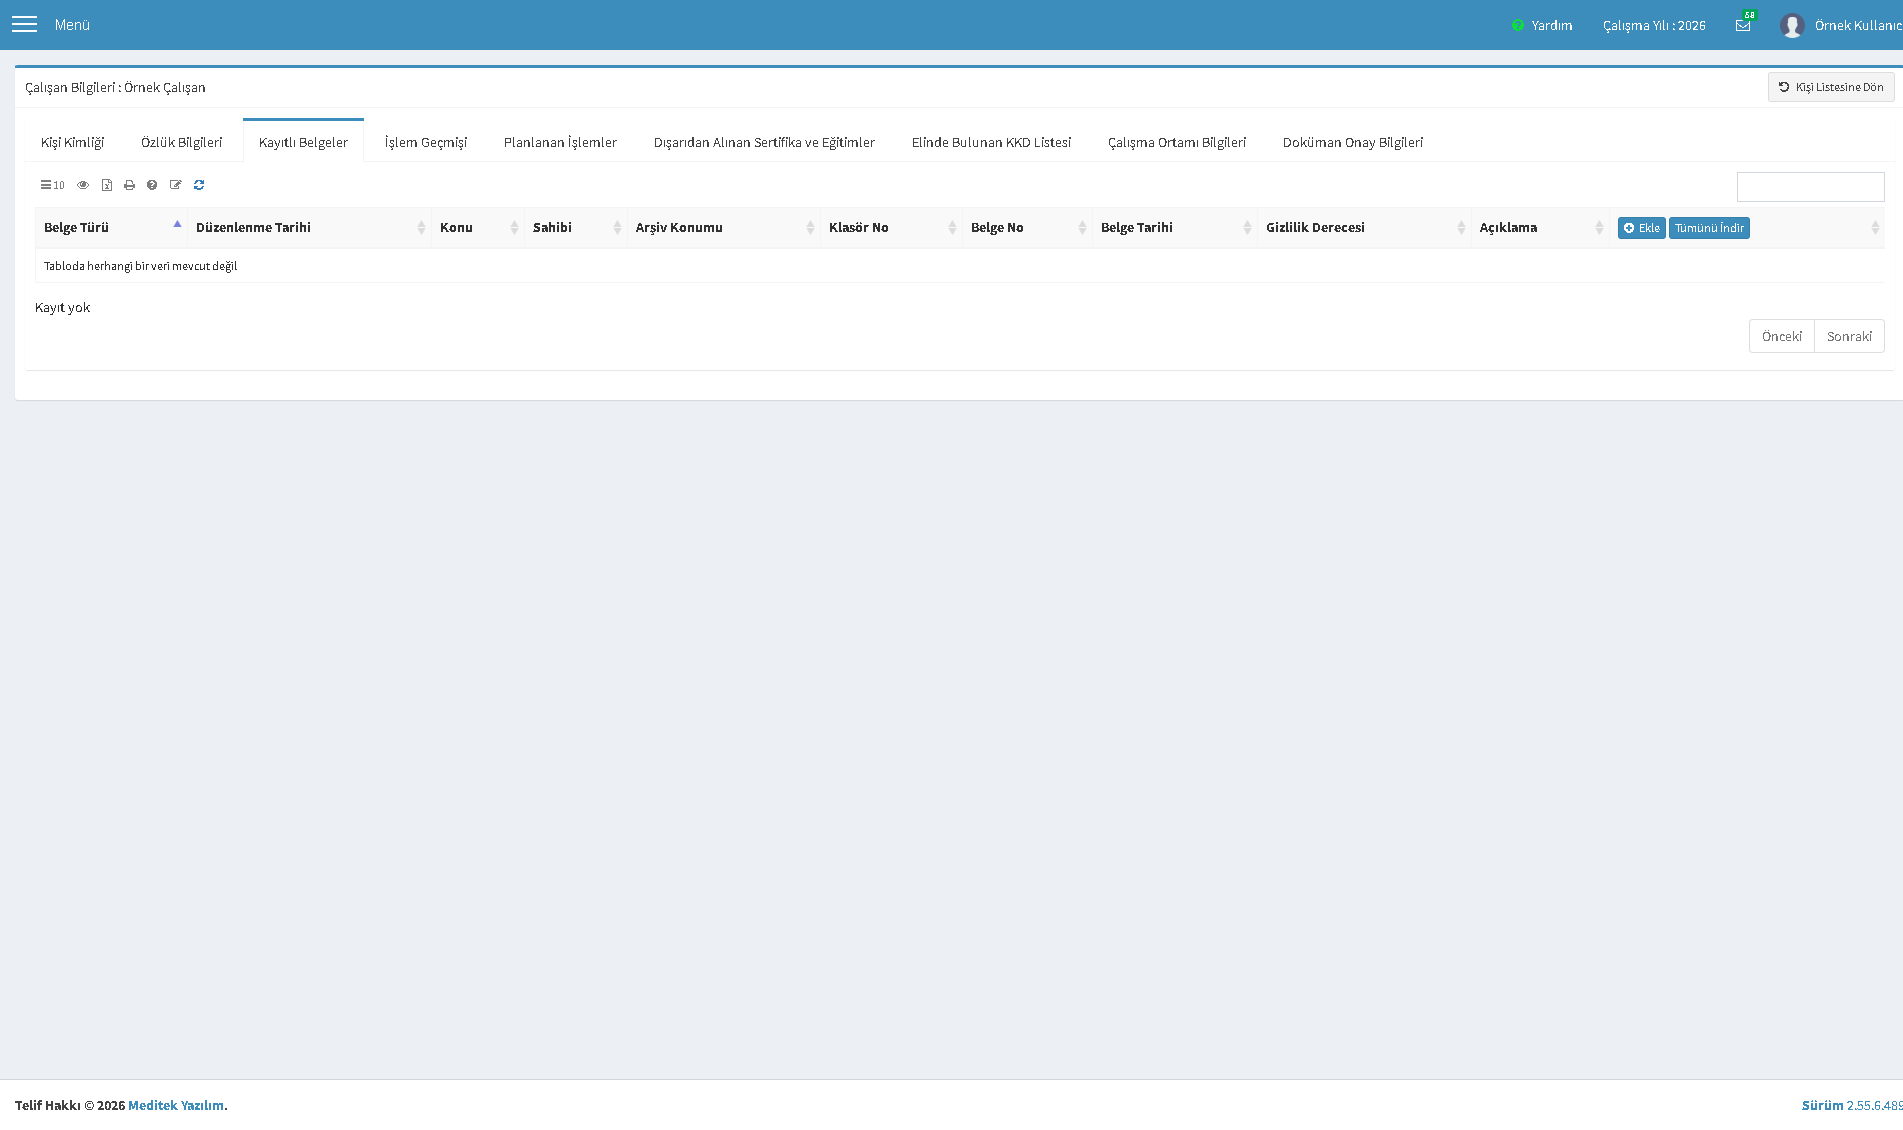Click the Ekle button
1903x1130 pixels.
tap(1641, 228)
